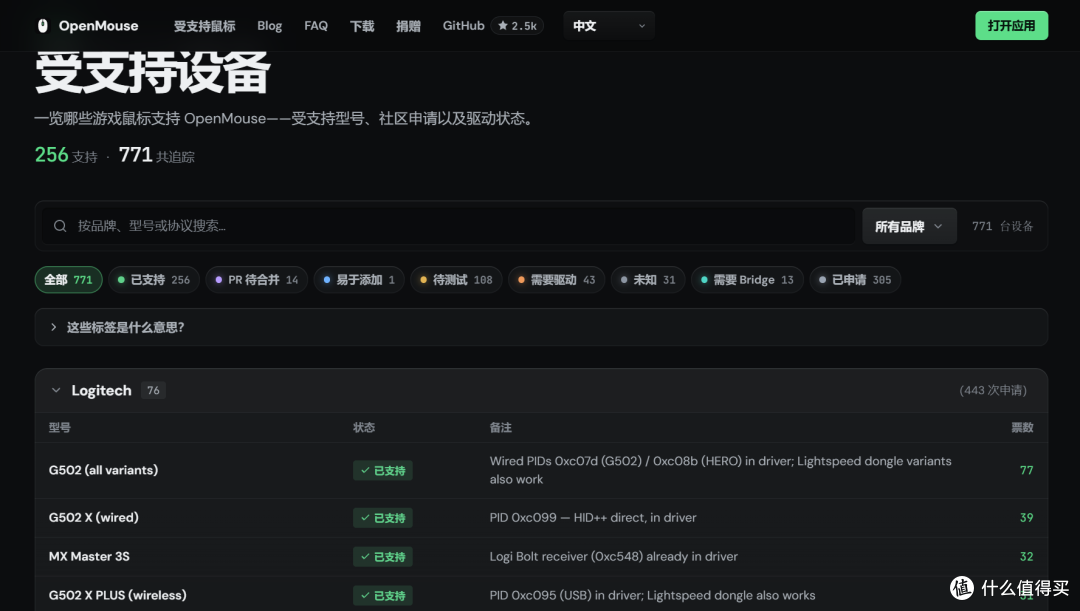The height and width of the screenshot is (611, 1080).
Task: Click the 771 台设备 result count
Action: [x=1002, y=226]
